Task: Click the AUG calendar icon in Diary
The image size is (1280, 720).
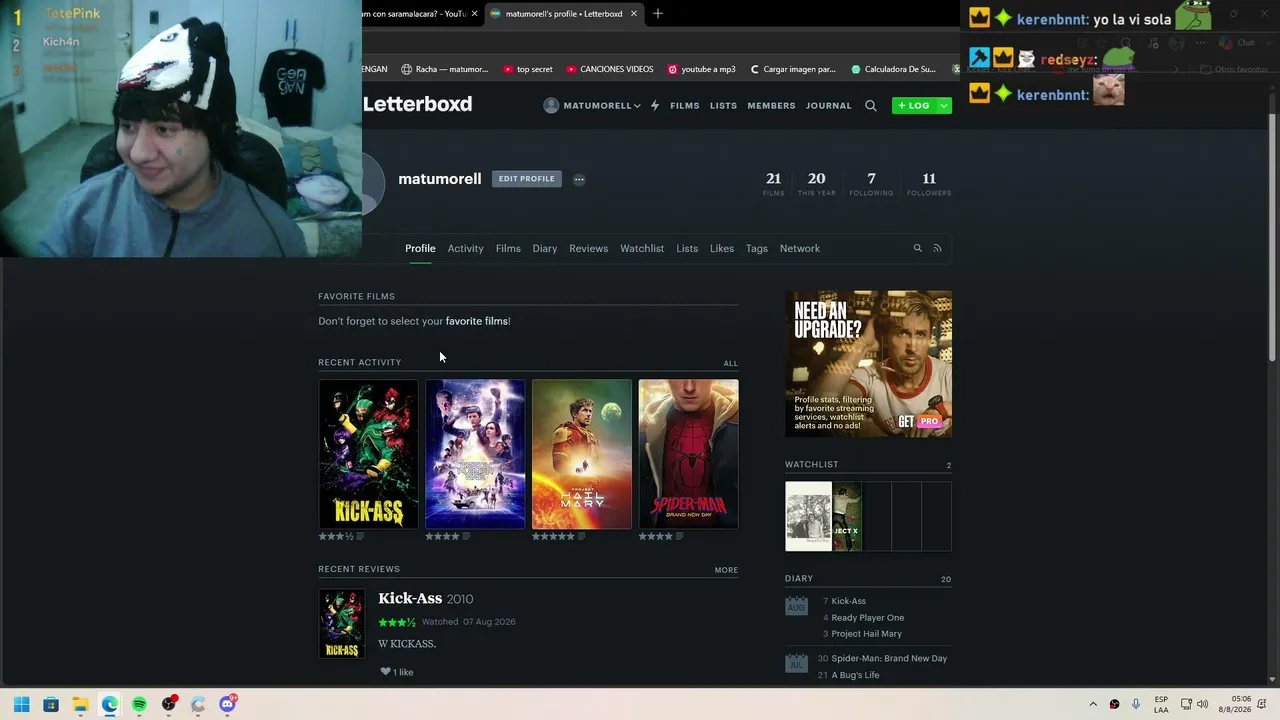Action: [x=796, y=605]
